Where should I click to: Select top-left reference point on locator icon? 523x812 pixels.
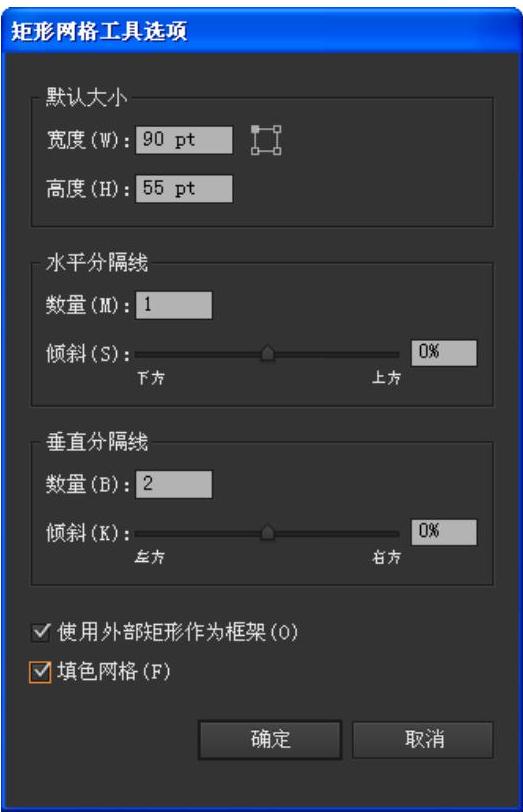[x=255, y=128]
